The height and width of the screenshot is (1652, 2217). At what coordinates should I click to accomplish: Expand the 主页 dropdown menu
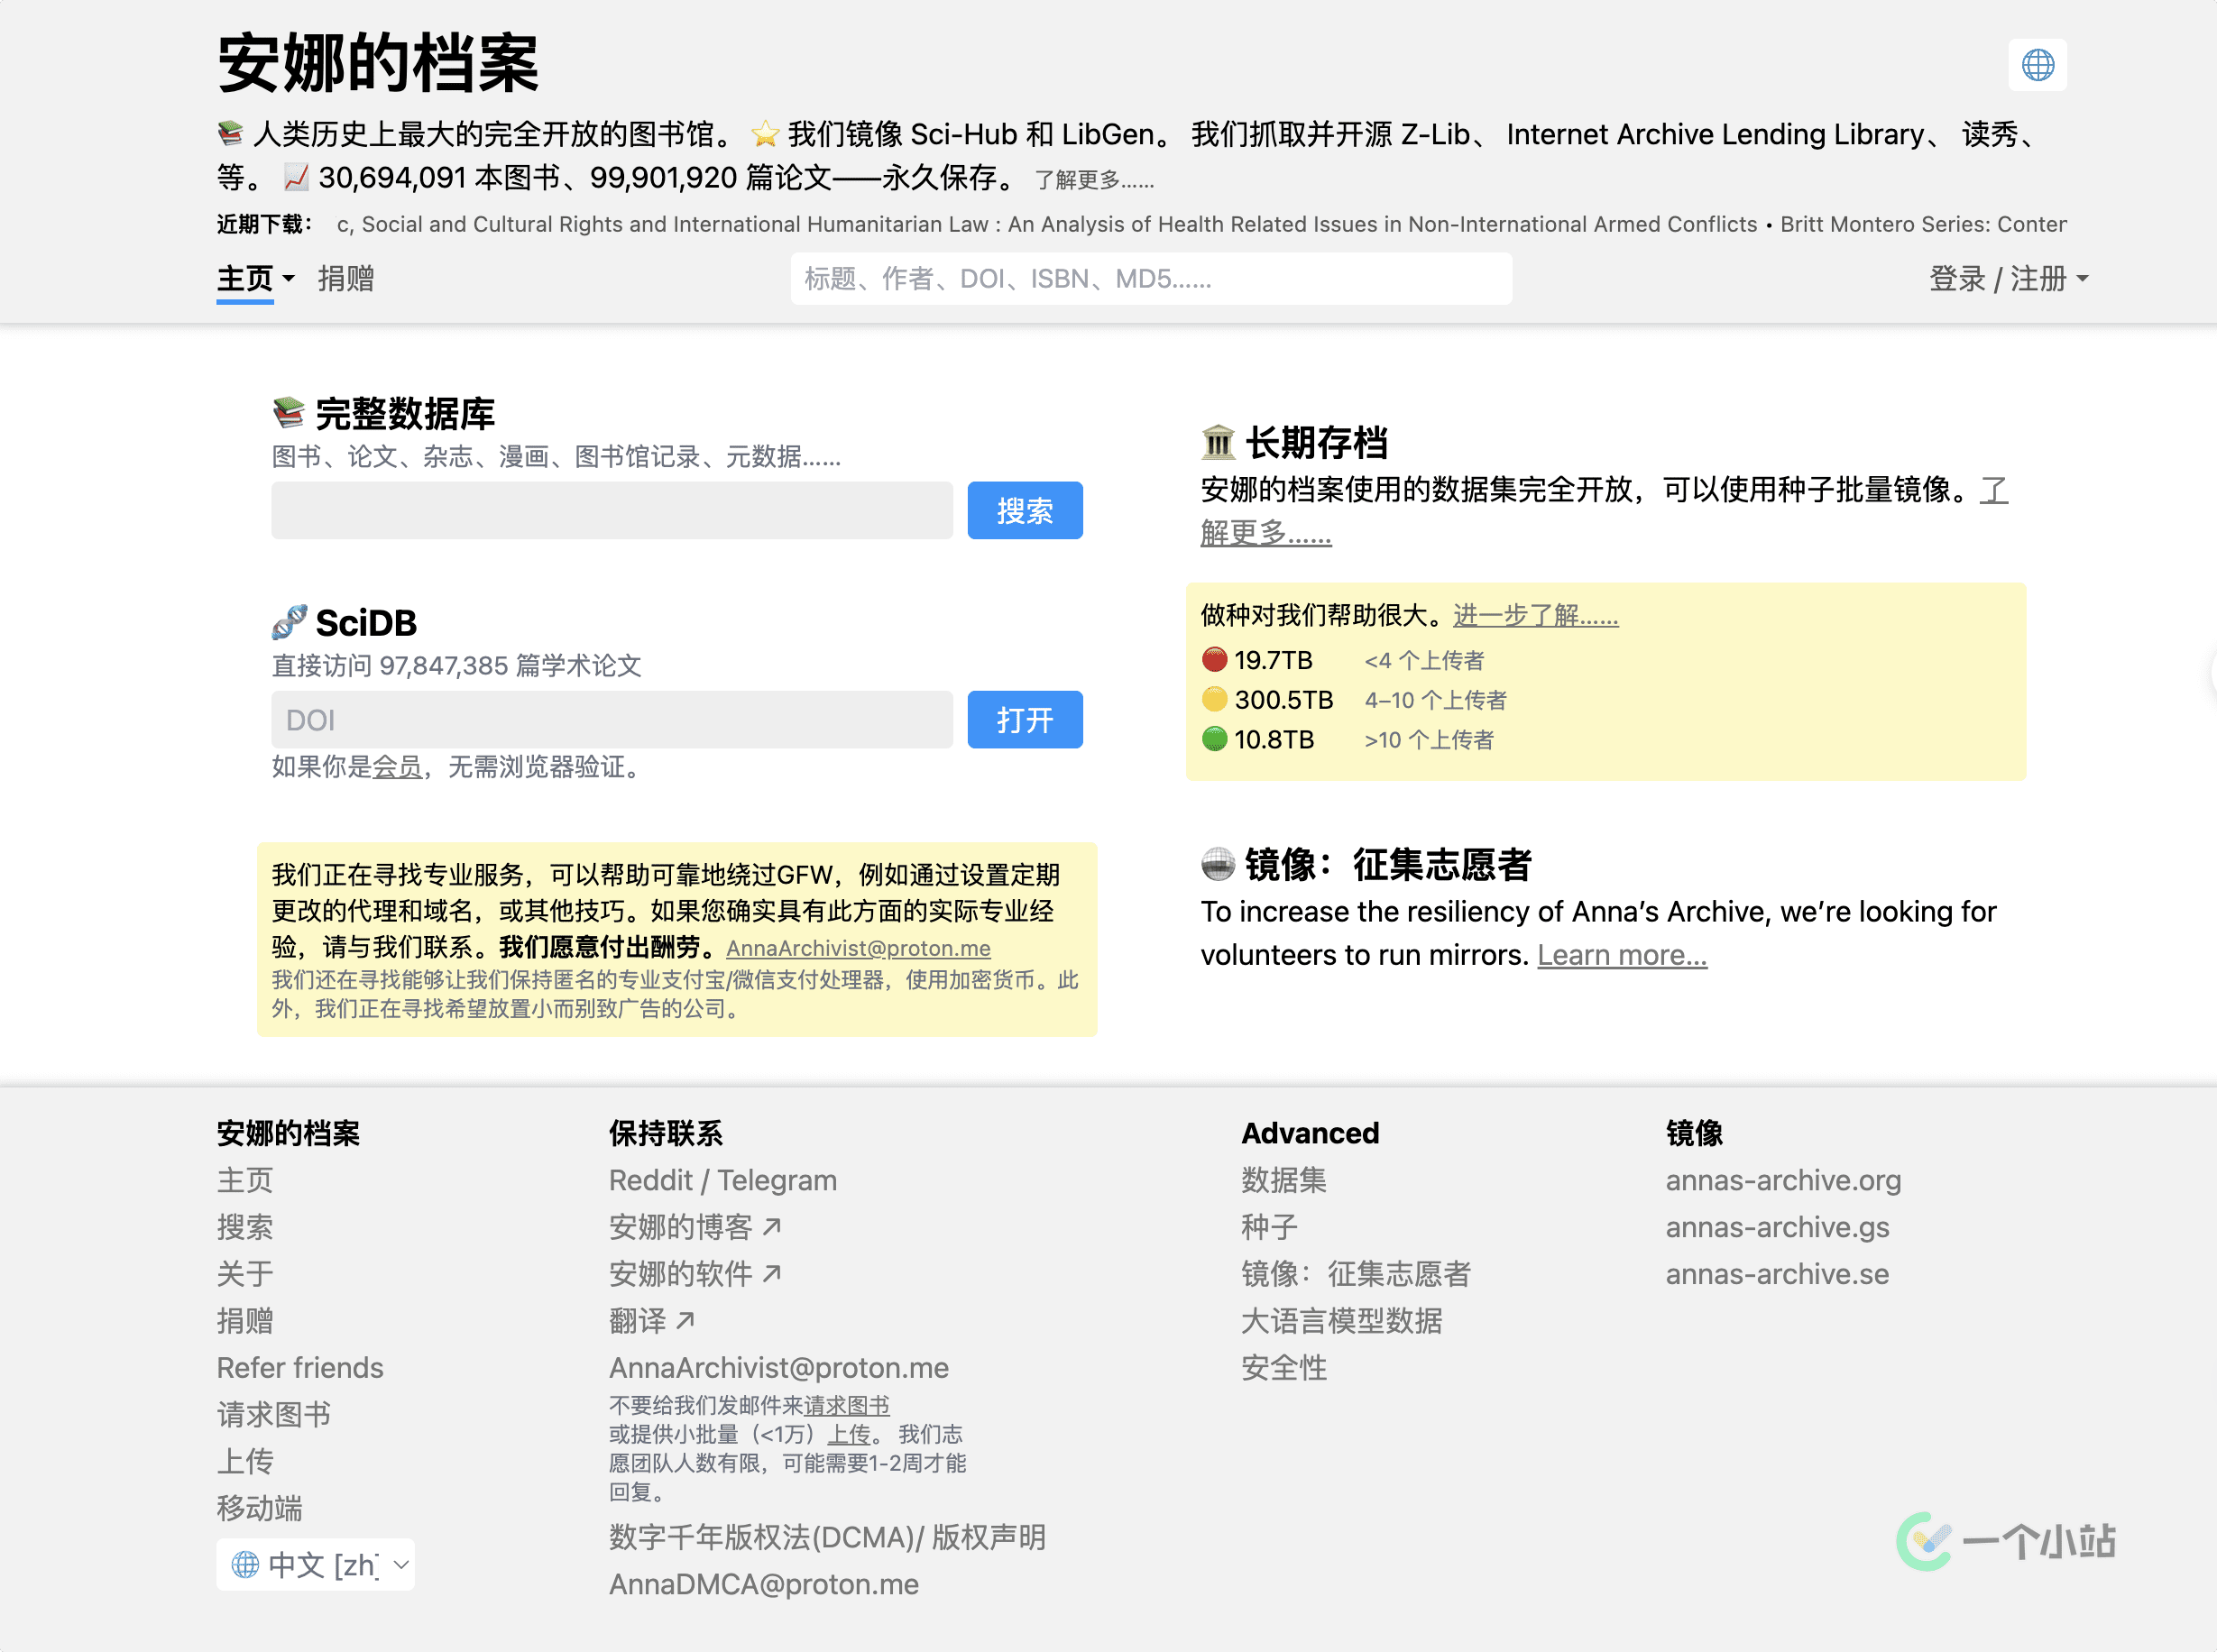[256, 279]
